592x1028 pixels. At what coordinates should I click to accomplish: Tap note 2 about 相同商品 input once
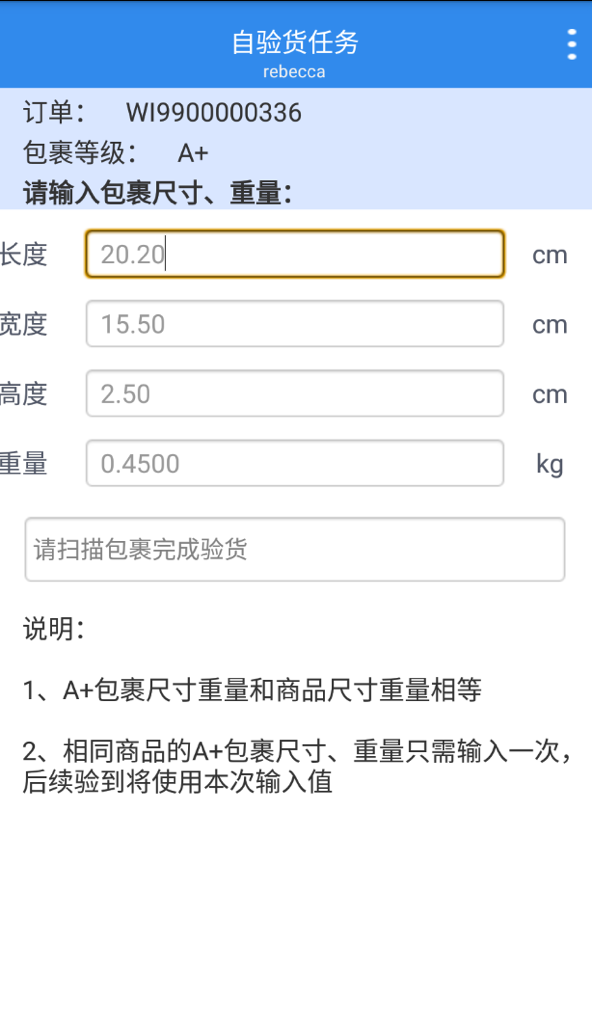pos(296,766)
